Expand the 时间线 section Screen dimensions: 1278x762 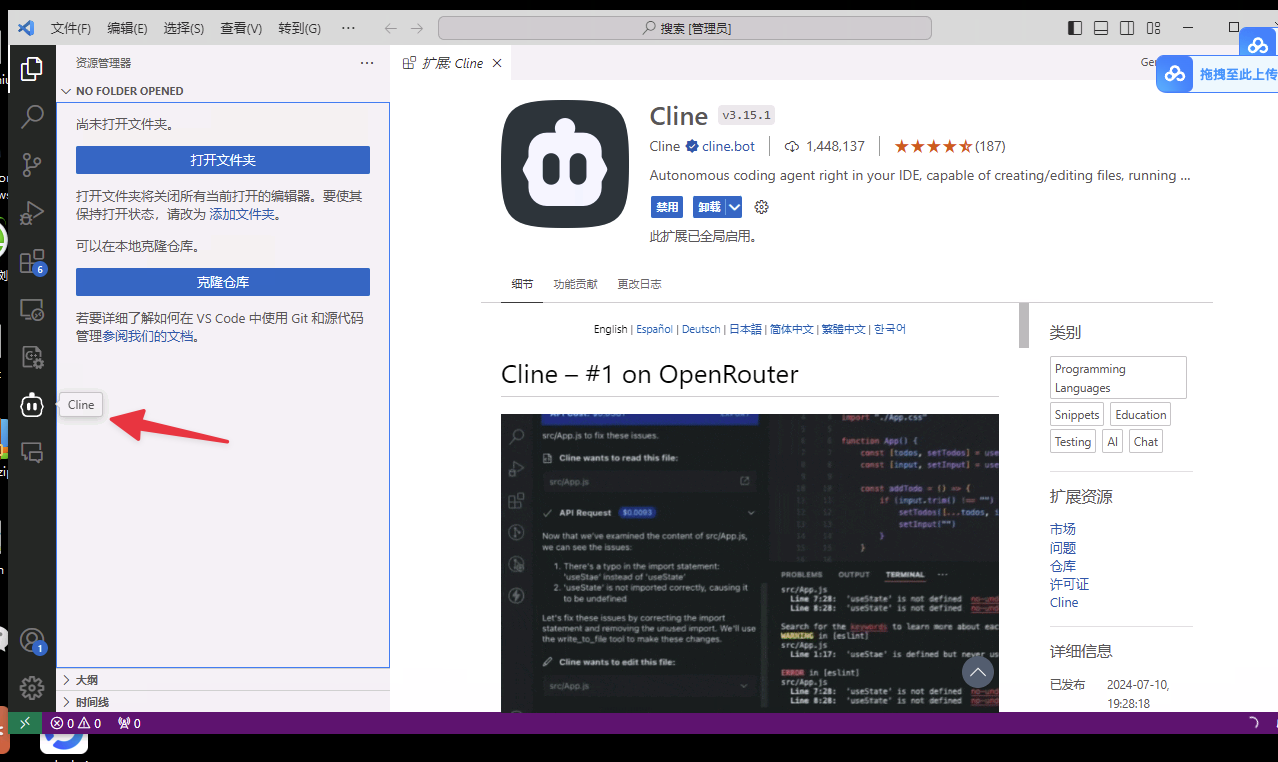[222, 702]
